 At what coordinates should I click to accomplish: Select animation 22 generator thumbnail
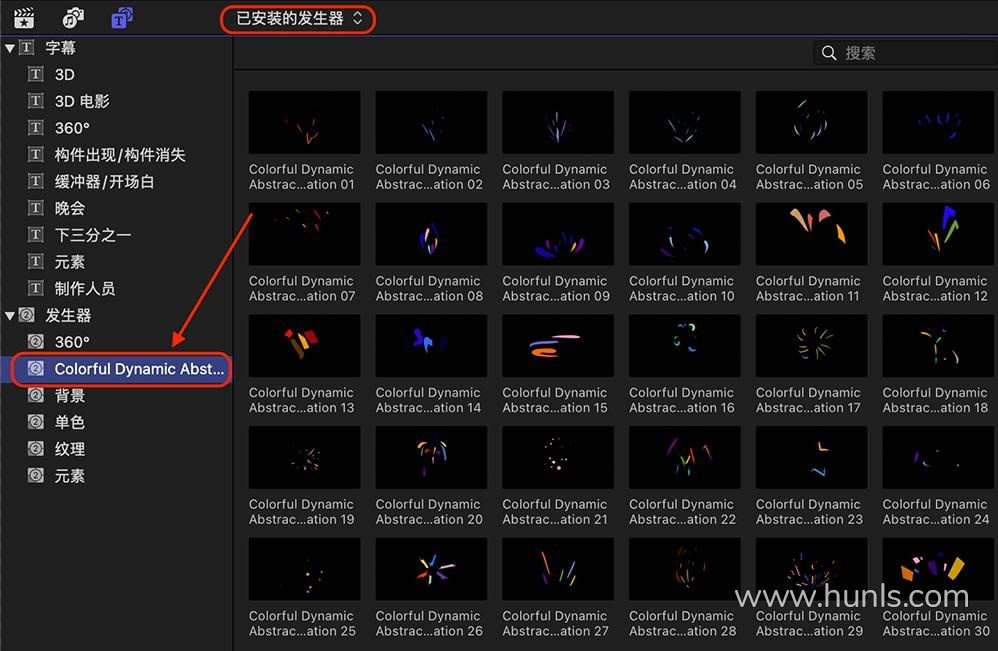coord(684,457)
